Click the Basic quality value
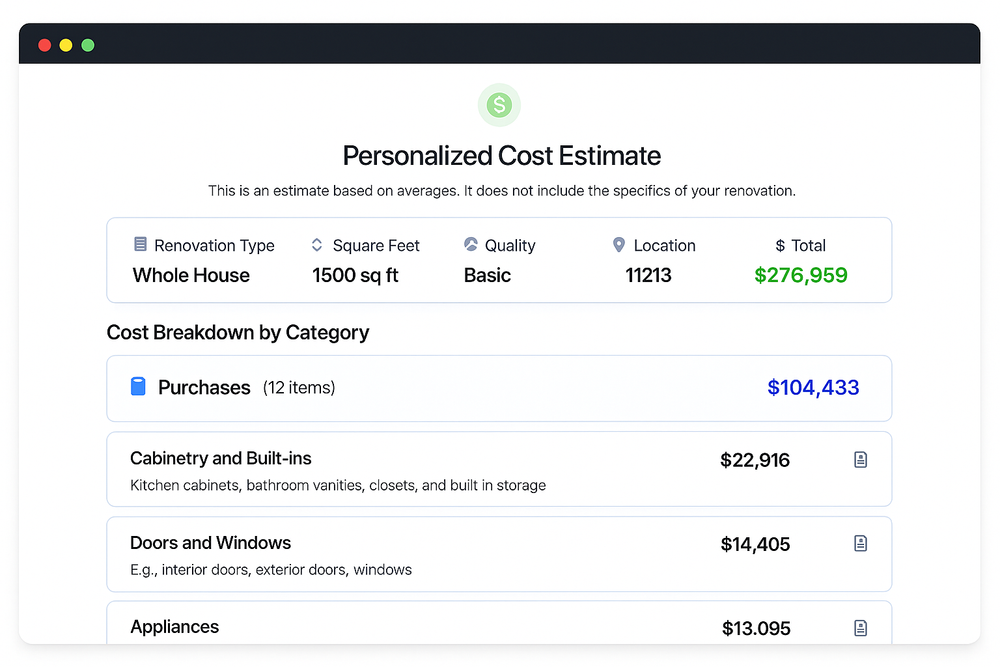The height and width of the screenshot is (667, 1000). (x=487, y=275)
